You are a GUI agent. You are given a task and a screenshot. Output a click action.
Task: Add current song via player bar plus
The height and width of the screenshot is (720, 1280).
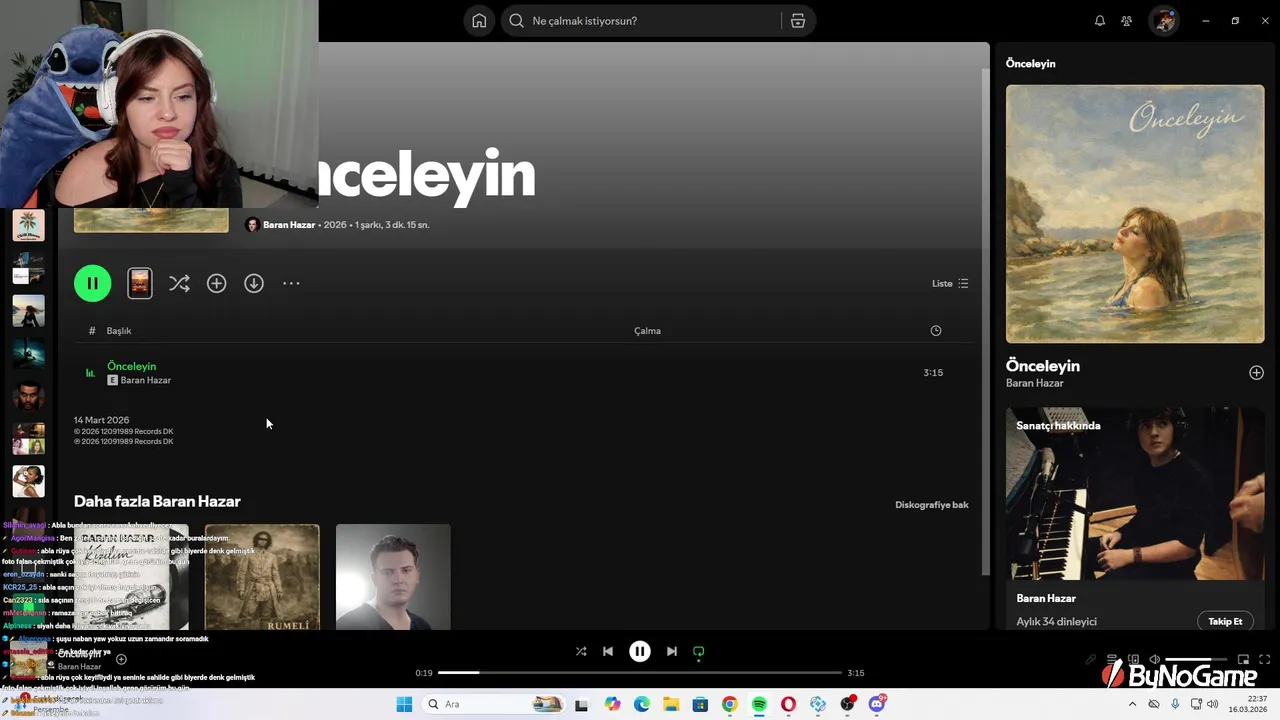click(121, 659)
